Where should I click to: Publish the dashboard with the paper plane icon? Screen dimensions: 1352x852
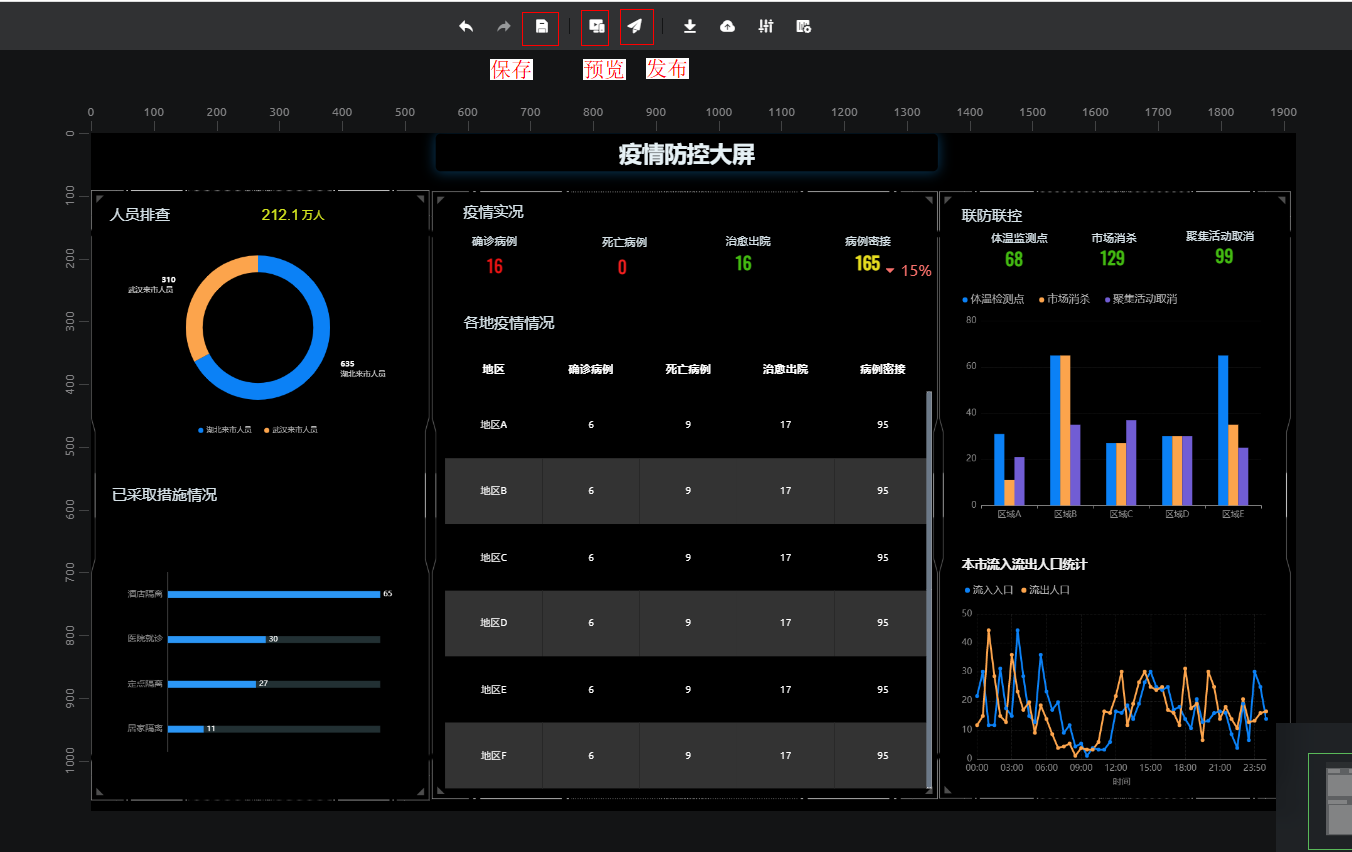[x=635, y=27]
